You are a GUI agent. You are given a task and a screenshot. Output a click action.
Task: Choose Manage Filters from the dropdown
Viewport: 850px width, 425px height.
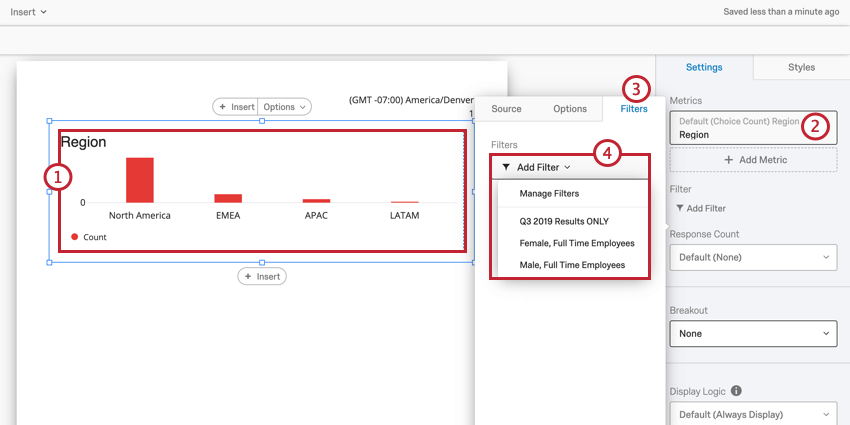[549, 193]
